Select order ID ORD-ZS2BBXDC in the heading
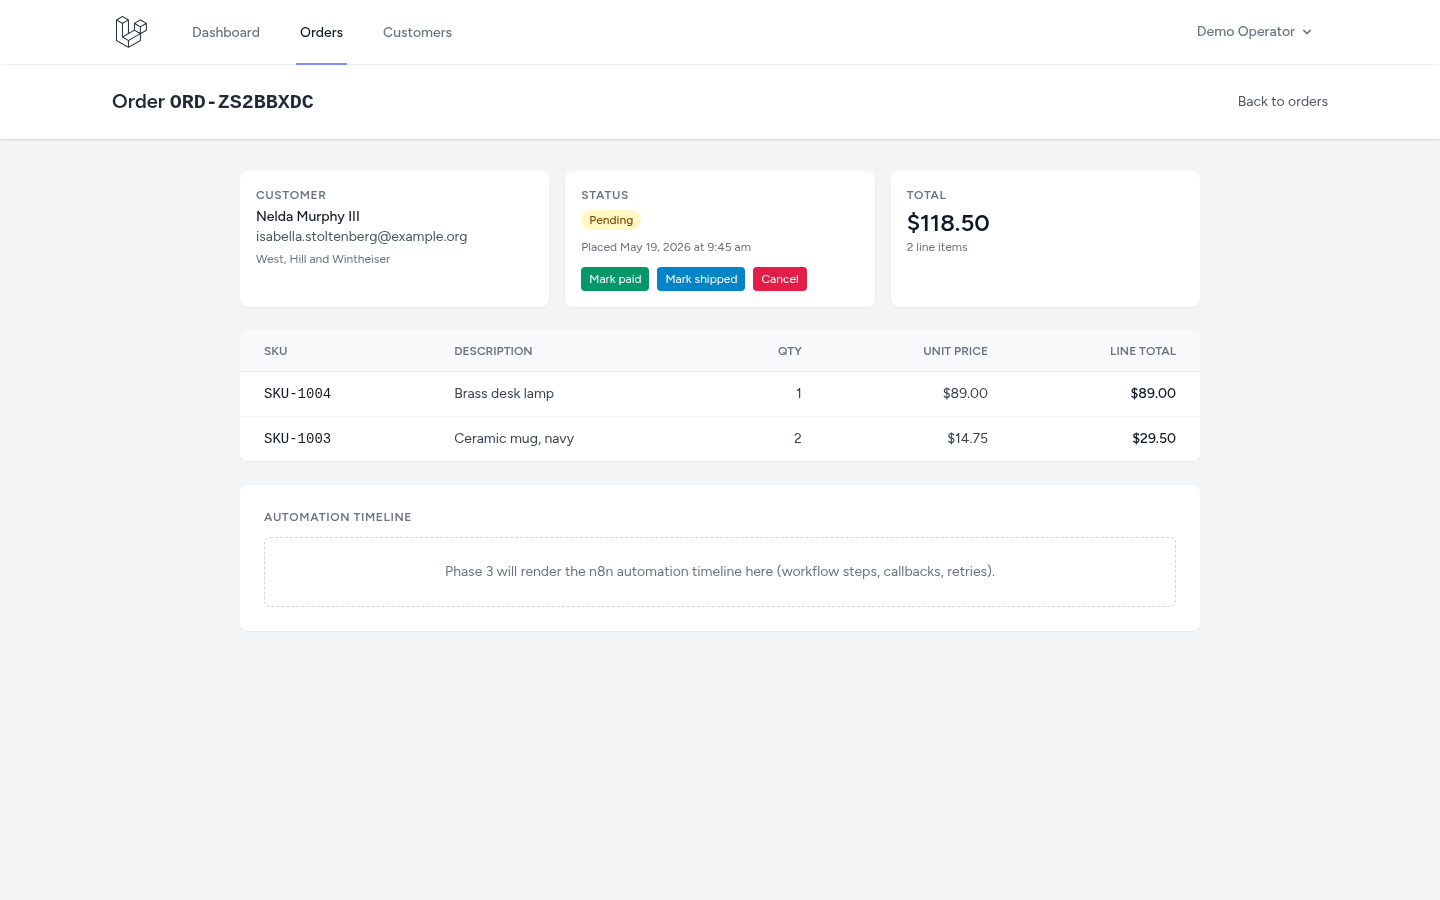1440x900 pixels. pos(242,102)
